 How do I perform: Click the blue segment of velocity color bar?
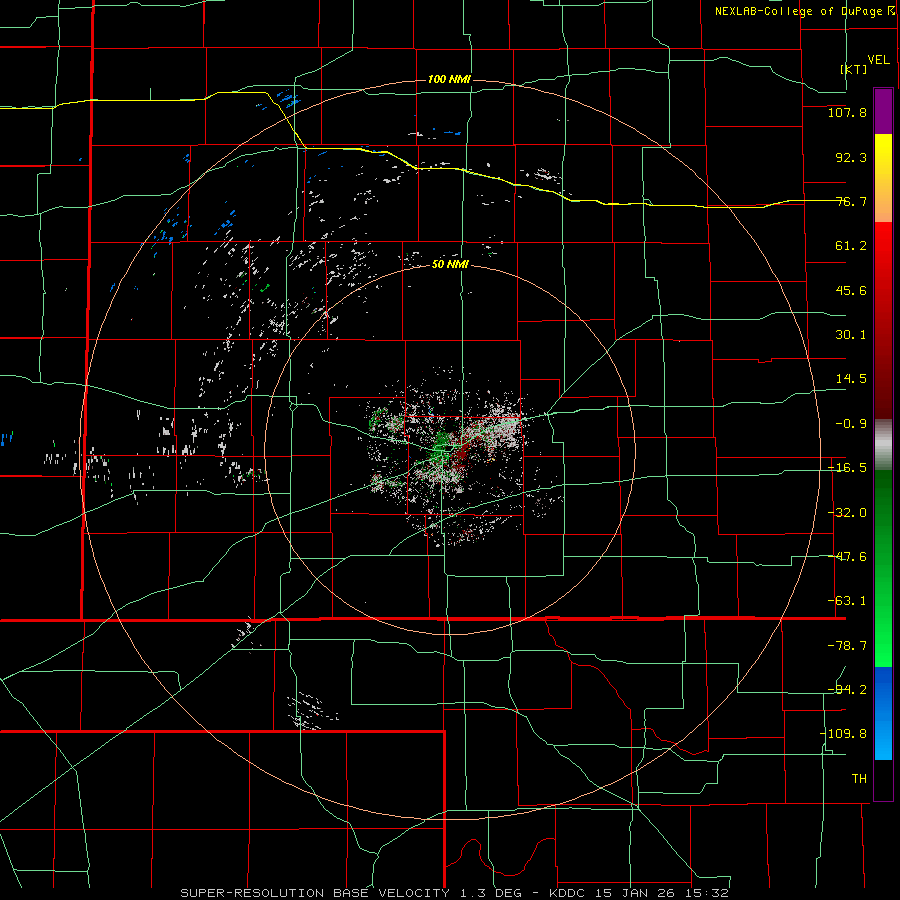883,713
